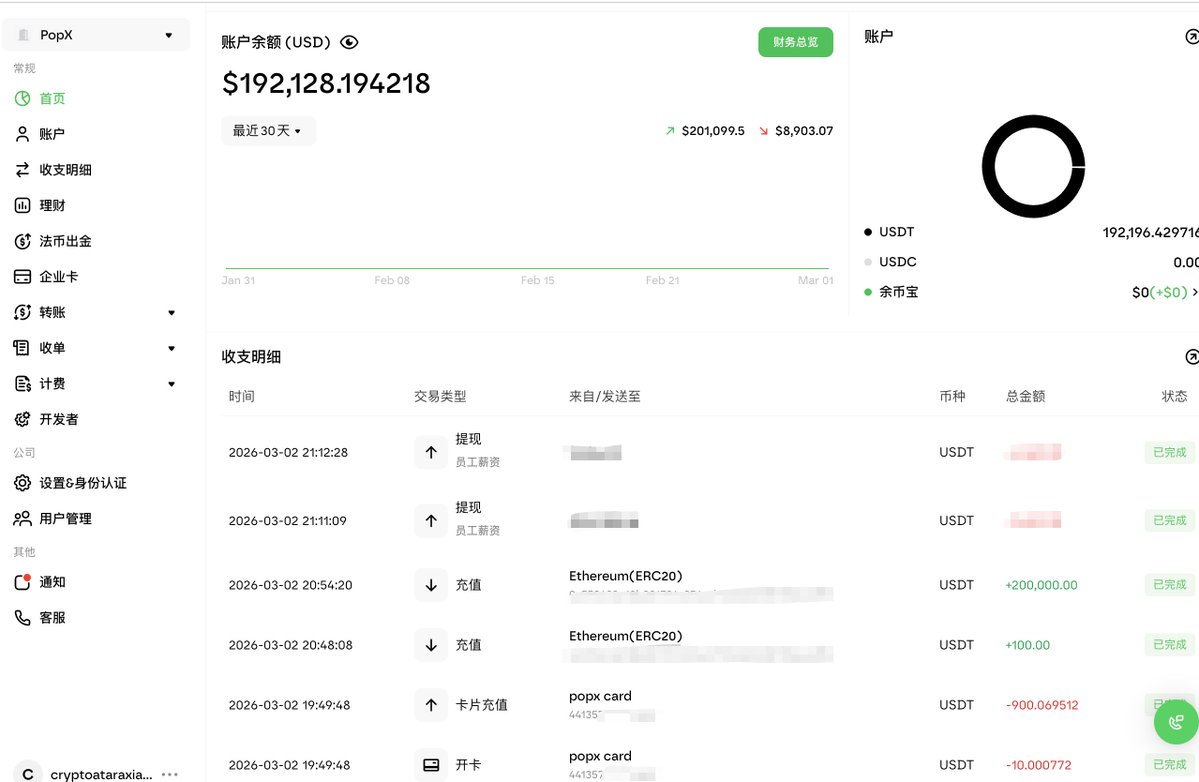This screenshot has width=1199, height=782.
Task: Open the 账户 menu item in sidebar
Action: click(52, 134)
